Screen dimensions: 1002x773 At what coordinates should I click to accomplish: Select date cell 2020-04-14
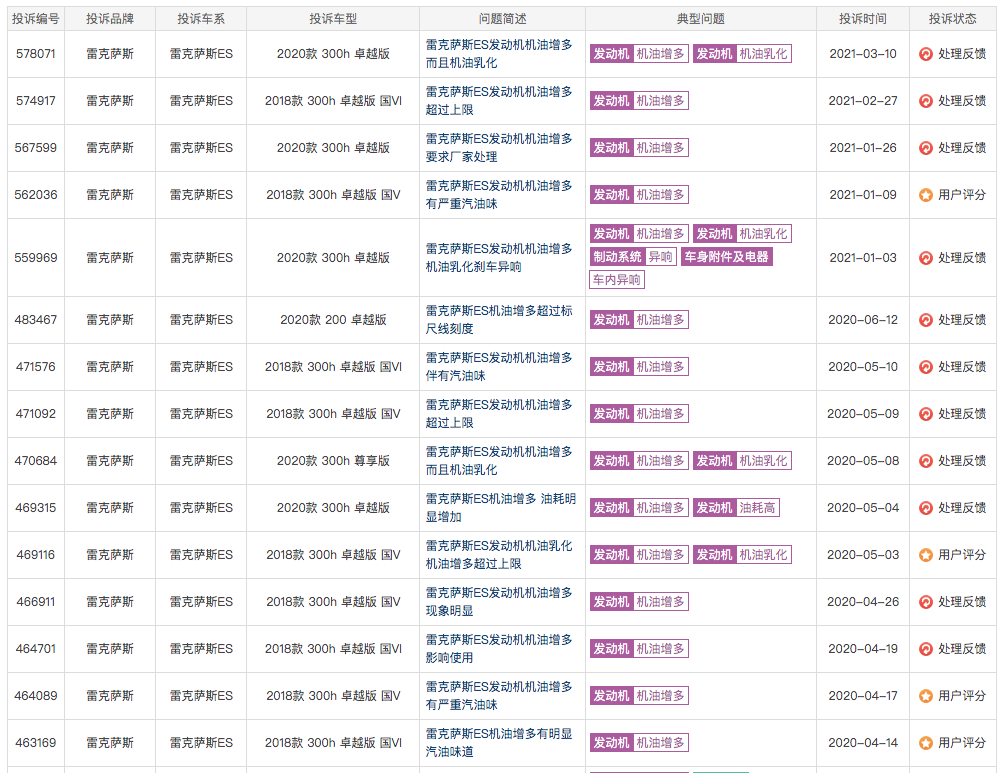pyautogui.click(x=863, y=743)
